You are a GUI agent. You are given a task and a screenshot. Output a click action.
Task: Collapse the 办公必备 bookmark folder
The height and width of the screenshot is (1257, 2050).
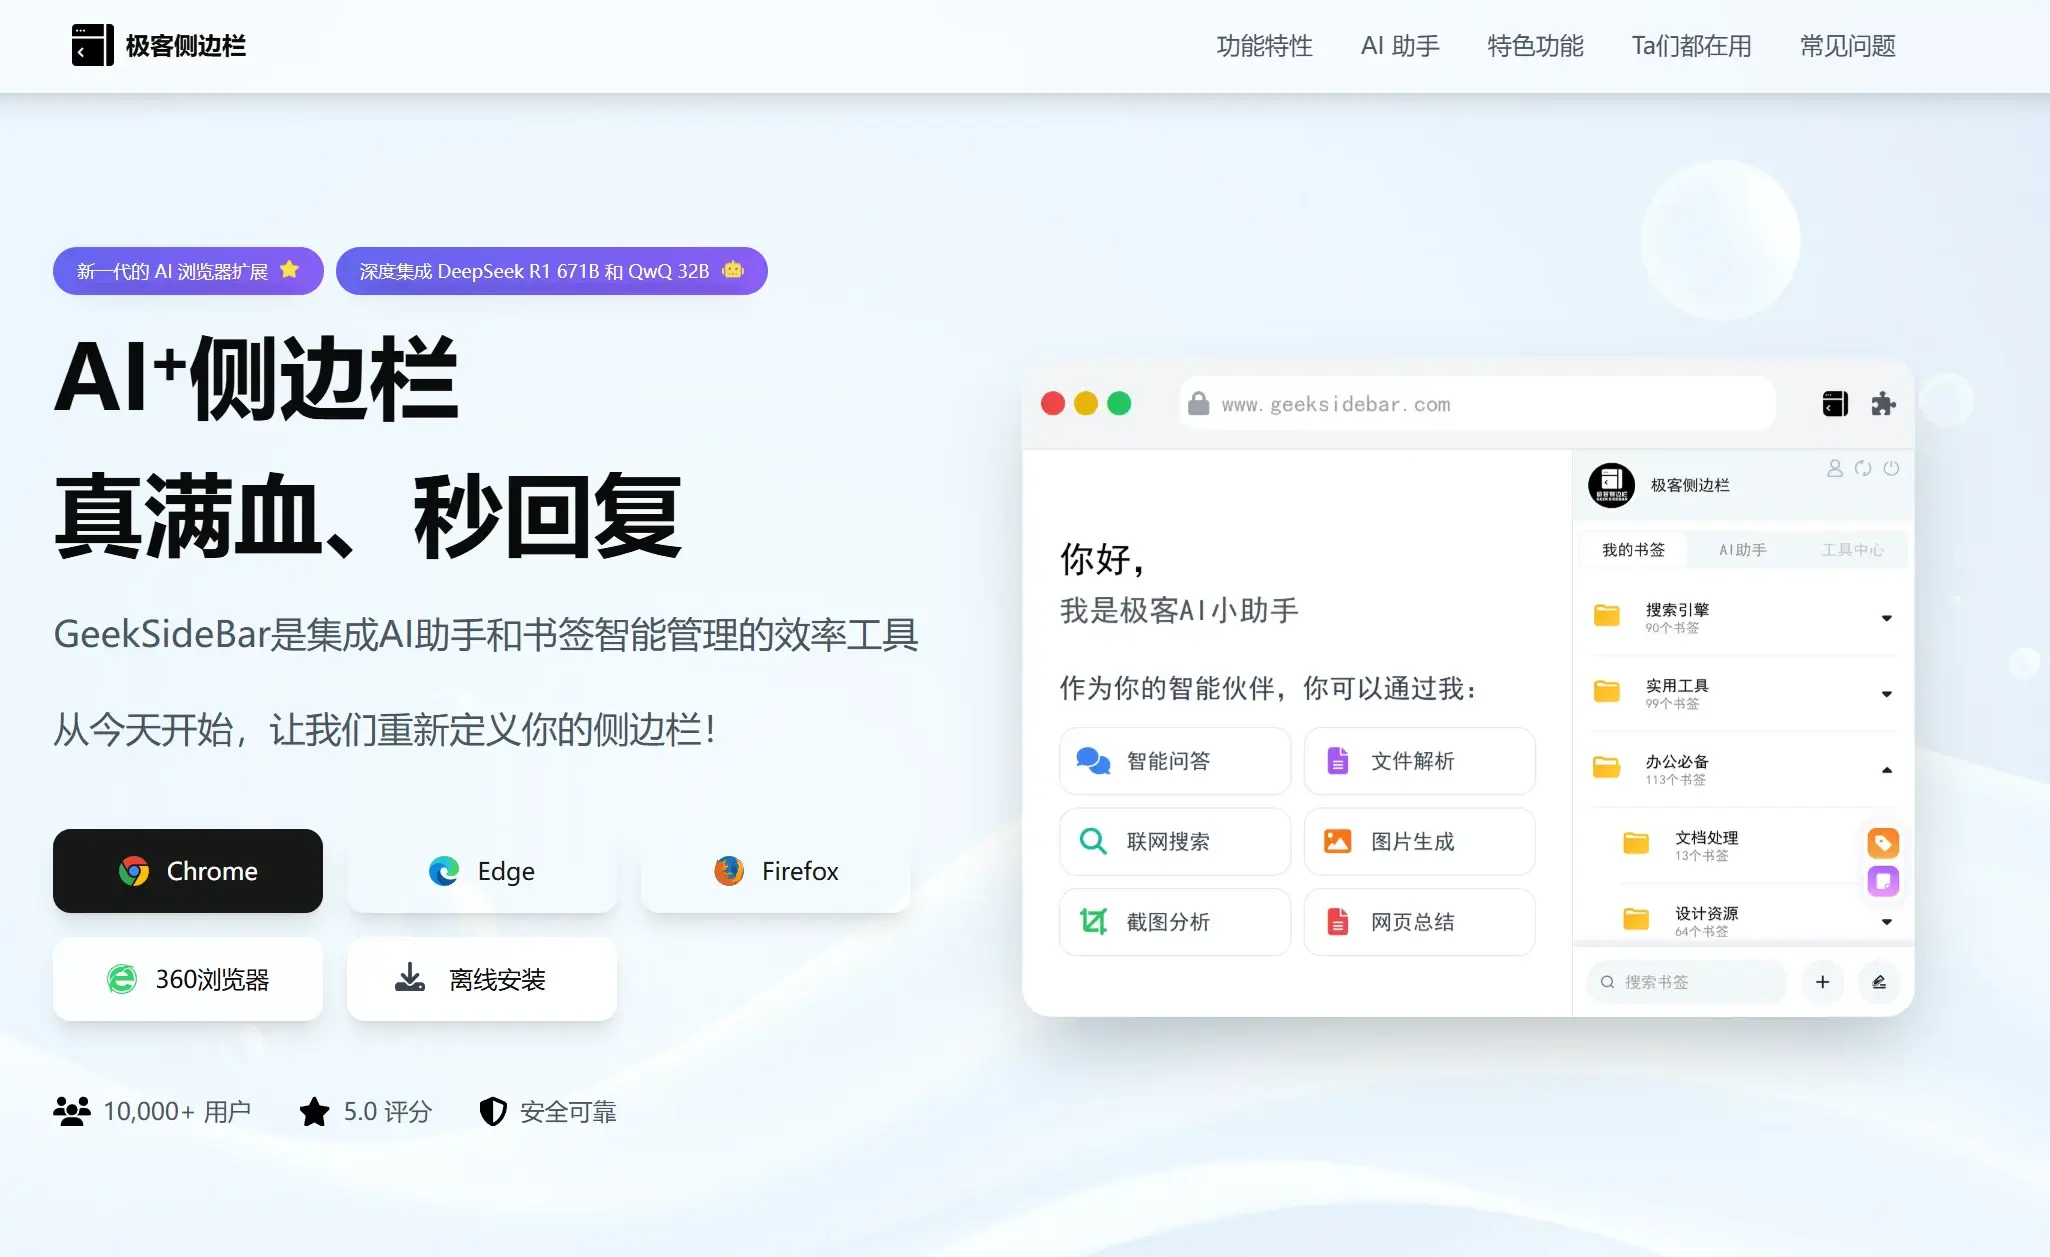1888,769
